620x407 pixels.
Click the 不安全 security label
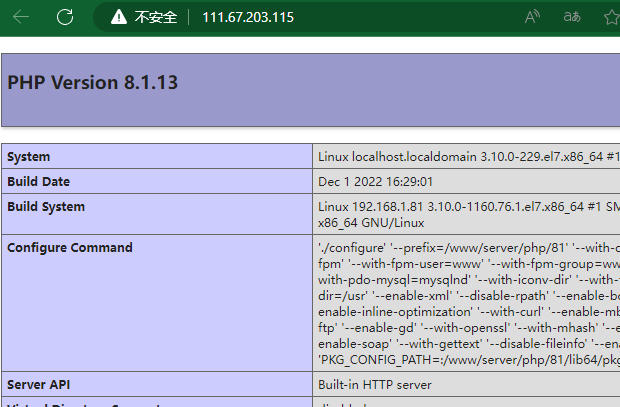156,17
